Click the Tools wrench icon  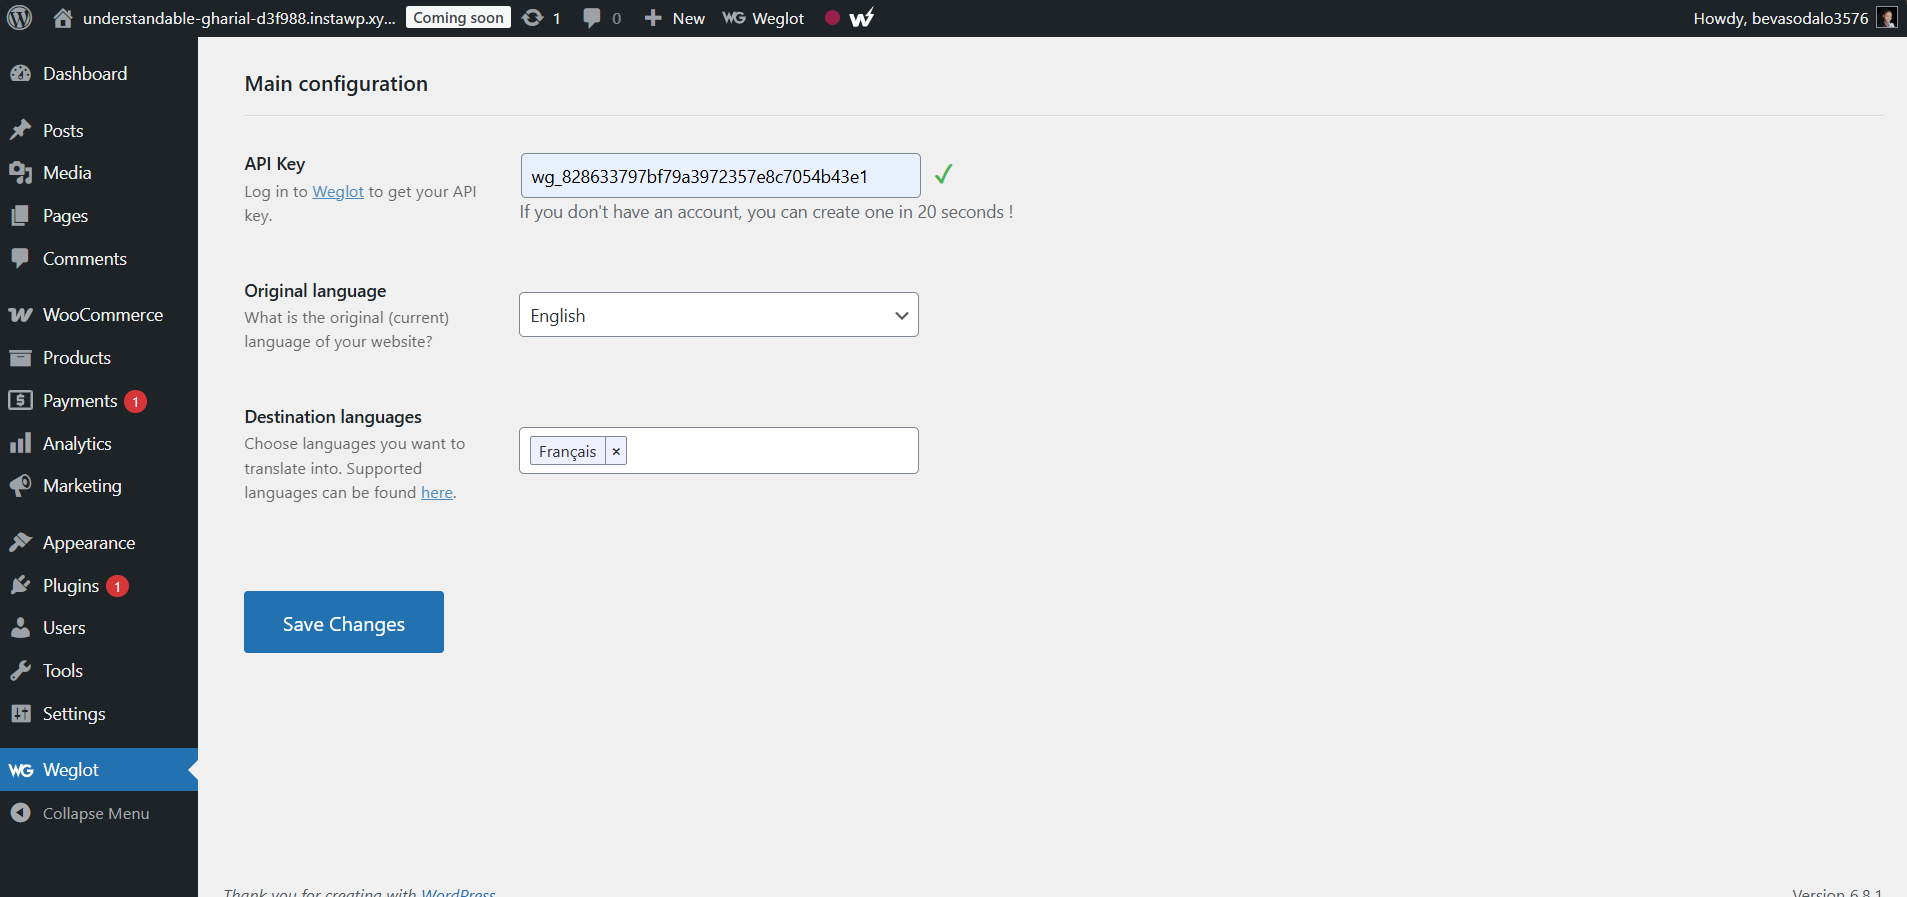click(20, 671)
